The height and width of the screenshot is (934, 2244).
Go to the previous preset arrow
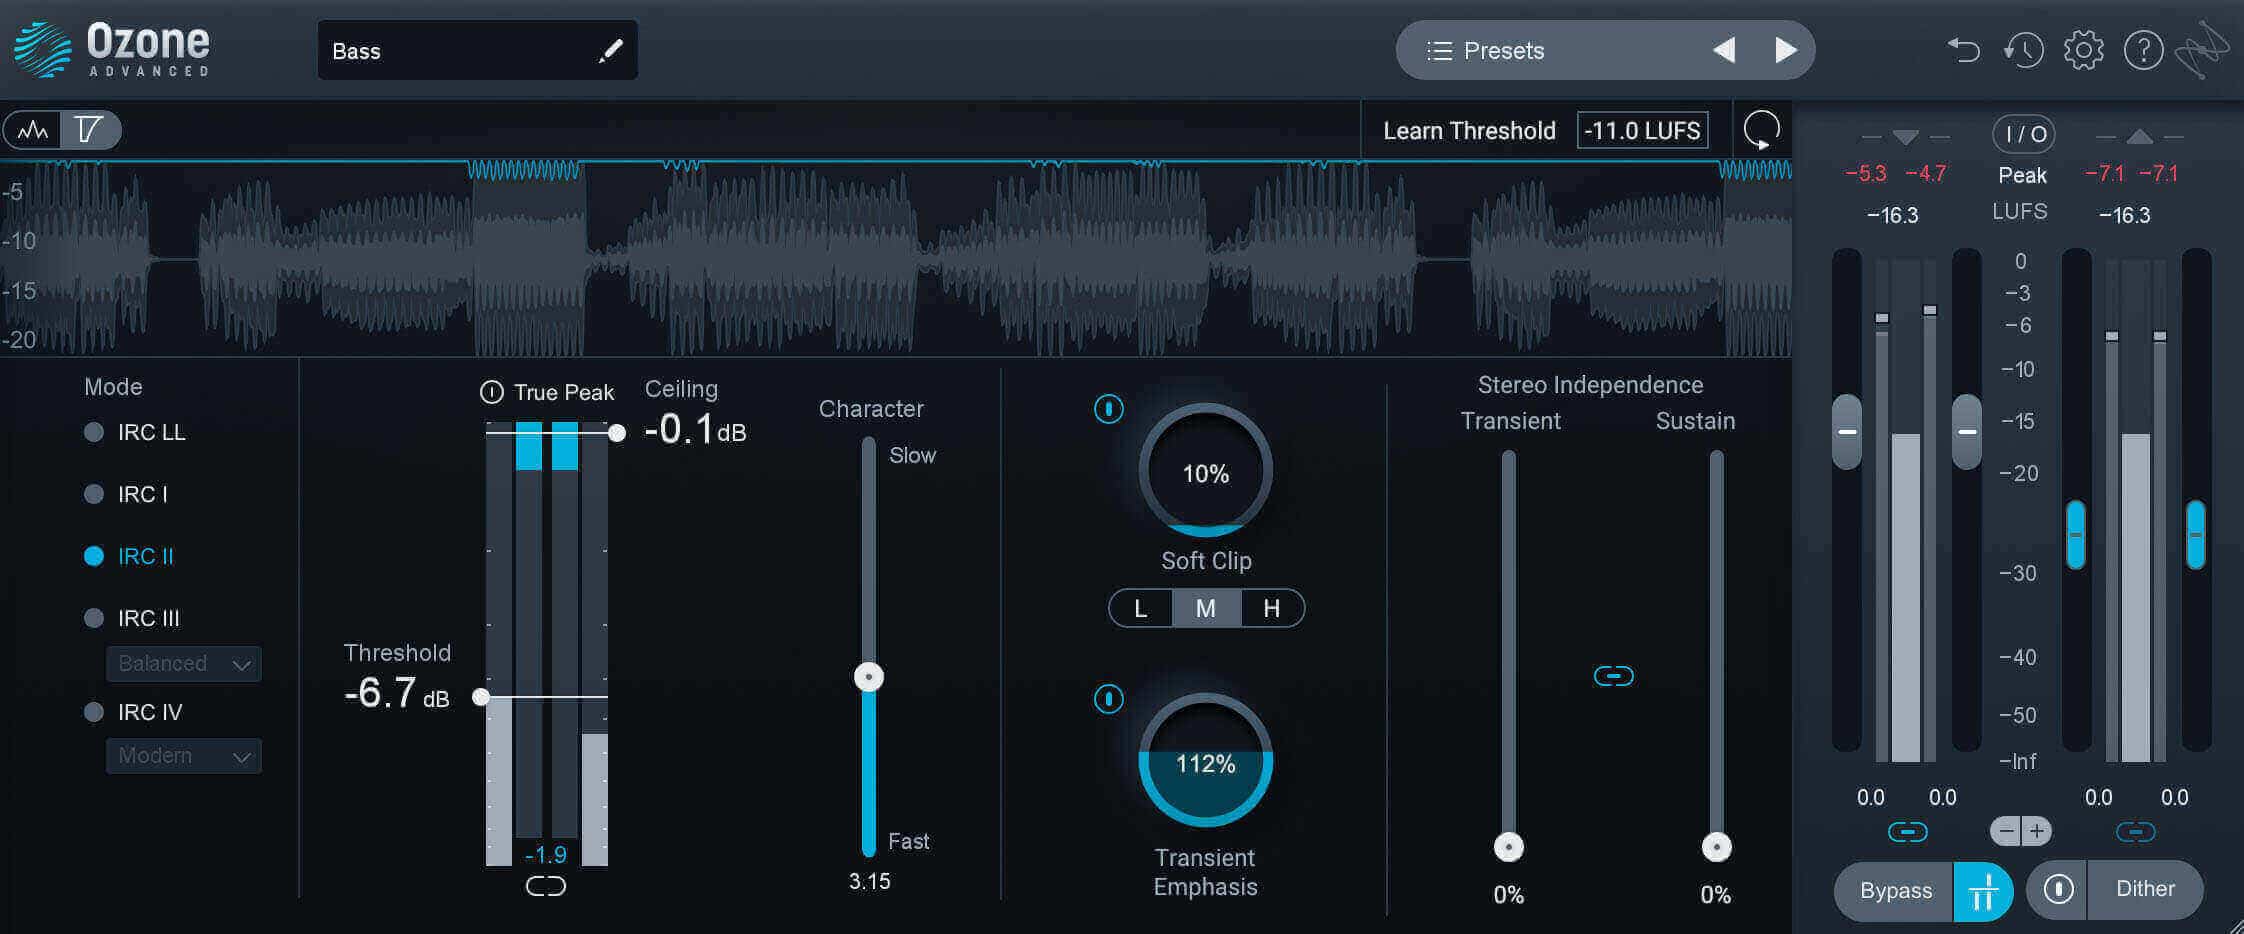point(1724,50)
